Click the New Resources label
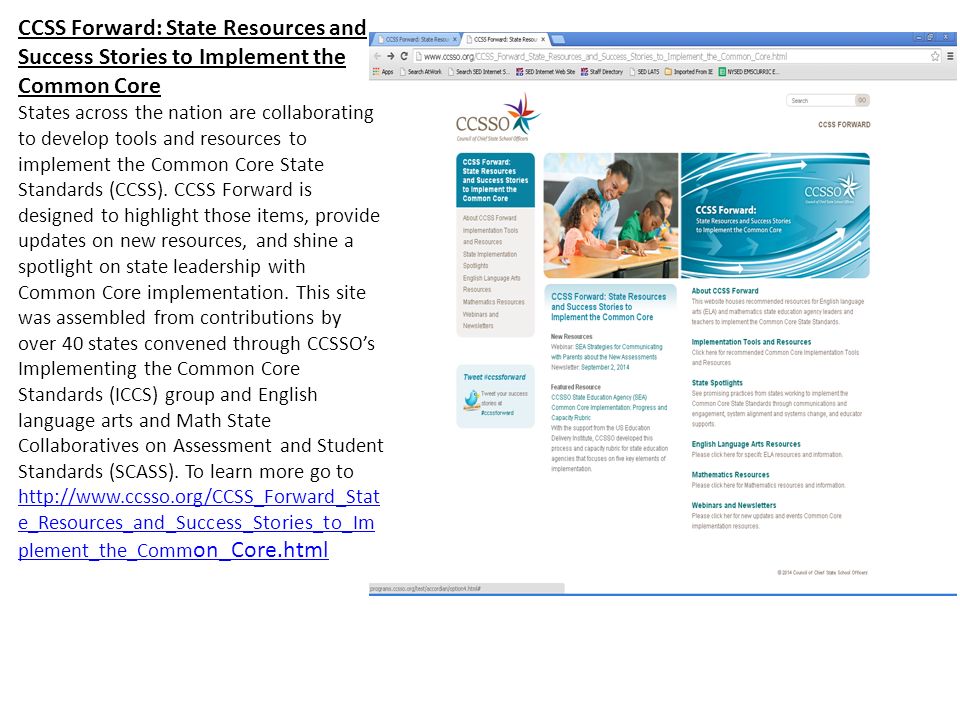Image resolution: width=960 pixels, height=720 pixels. point(571,336)
